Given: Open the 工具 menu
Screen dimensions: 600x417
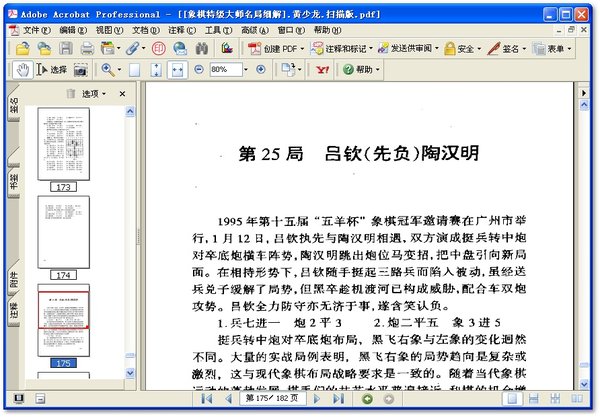Looking at the screenshot, I should pos(218,30).
